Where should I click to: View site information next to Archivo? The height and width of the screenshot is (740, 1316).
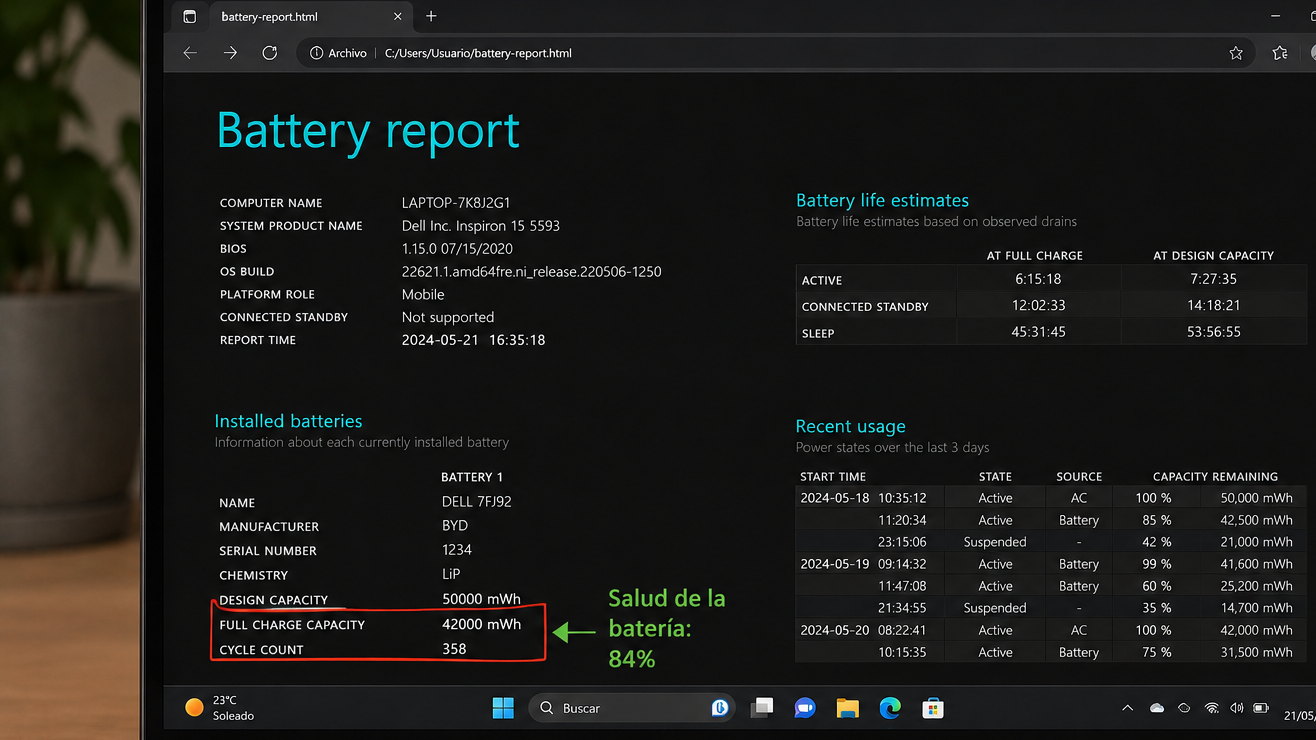point(316,53)
